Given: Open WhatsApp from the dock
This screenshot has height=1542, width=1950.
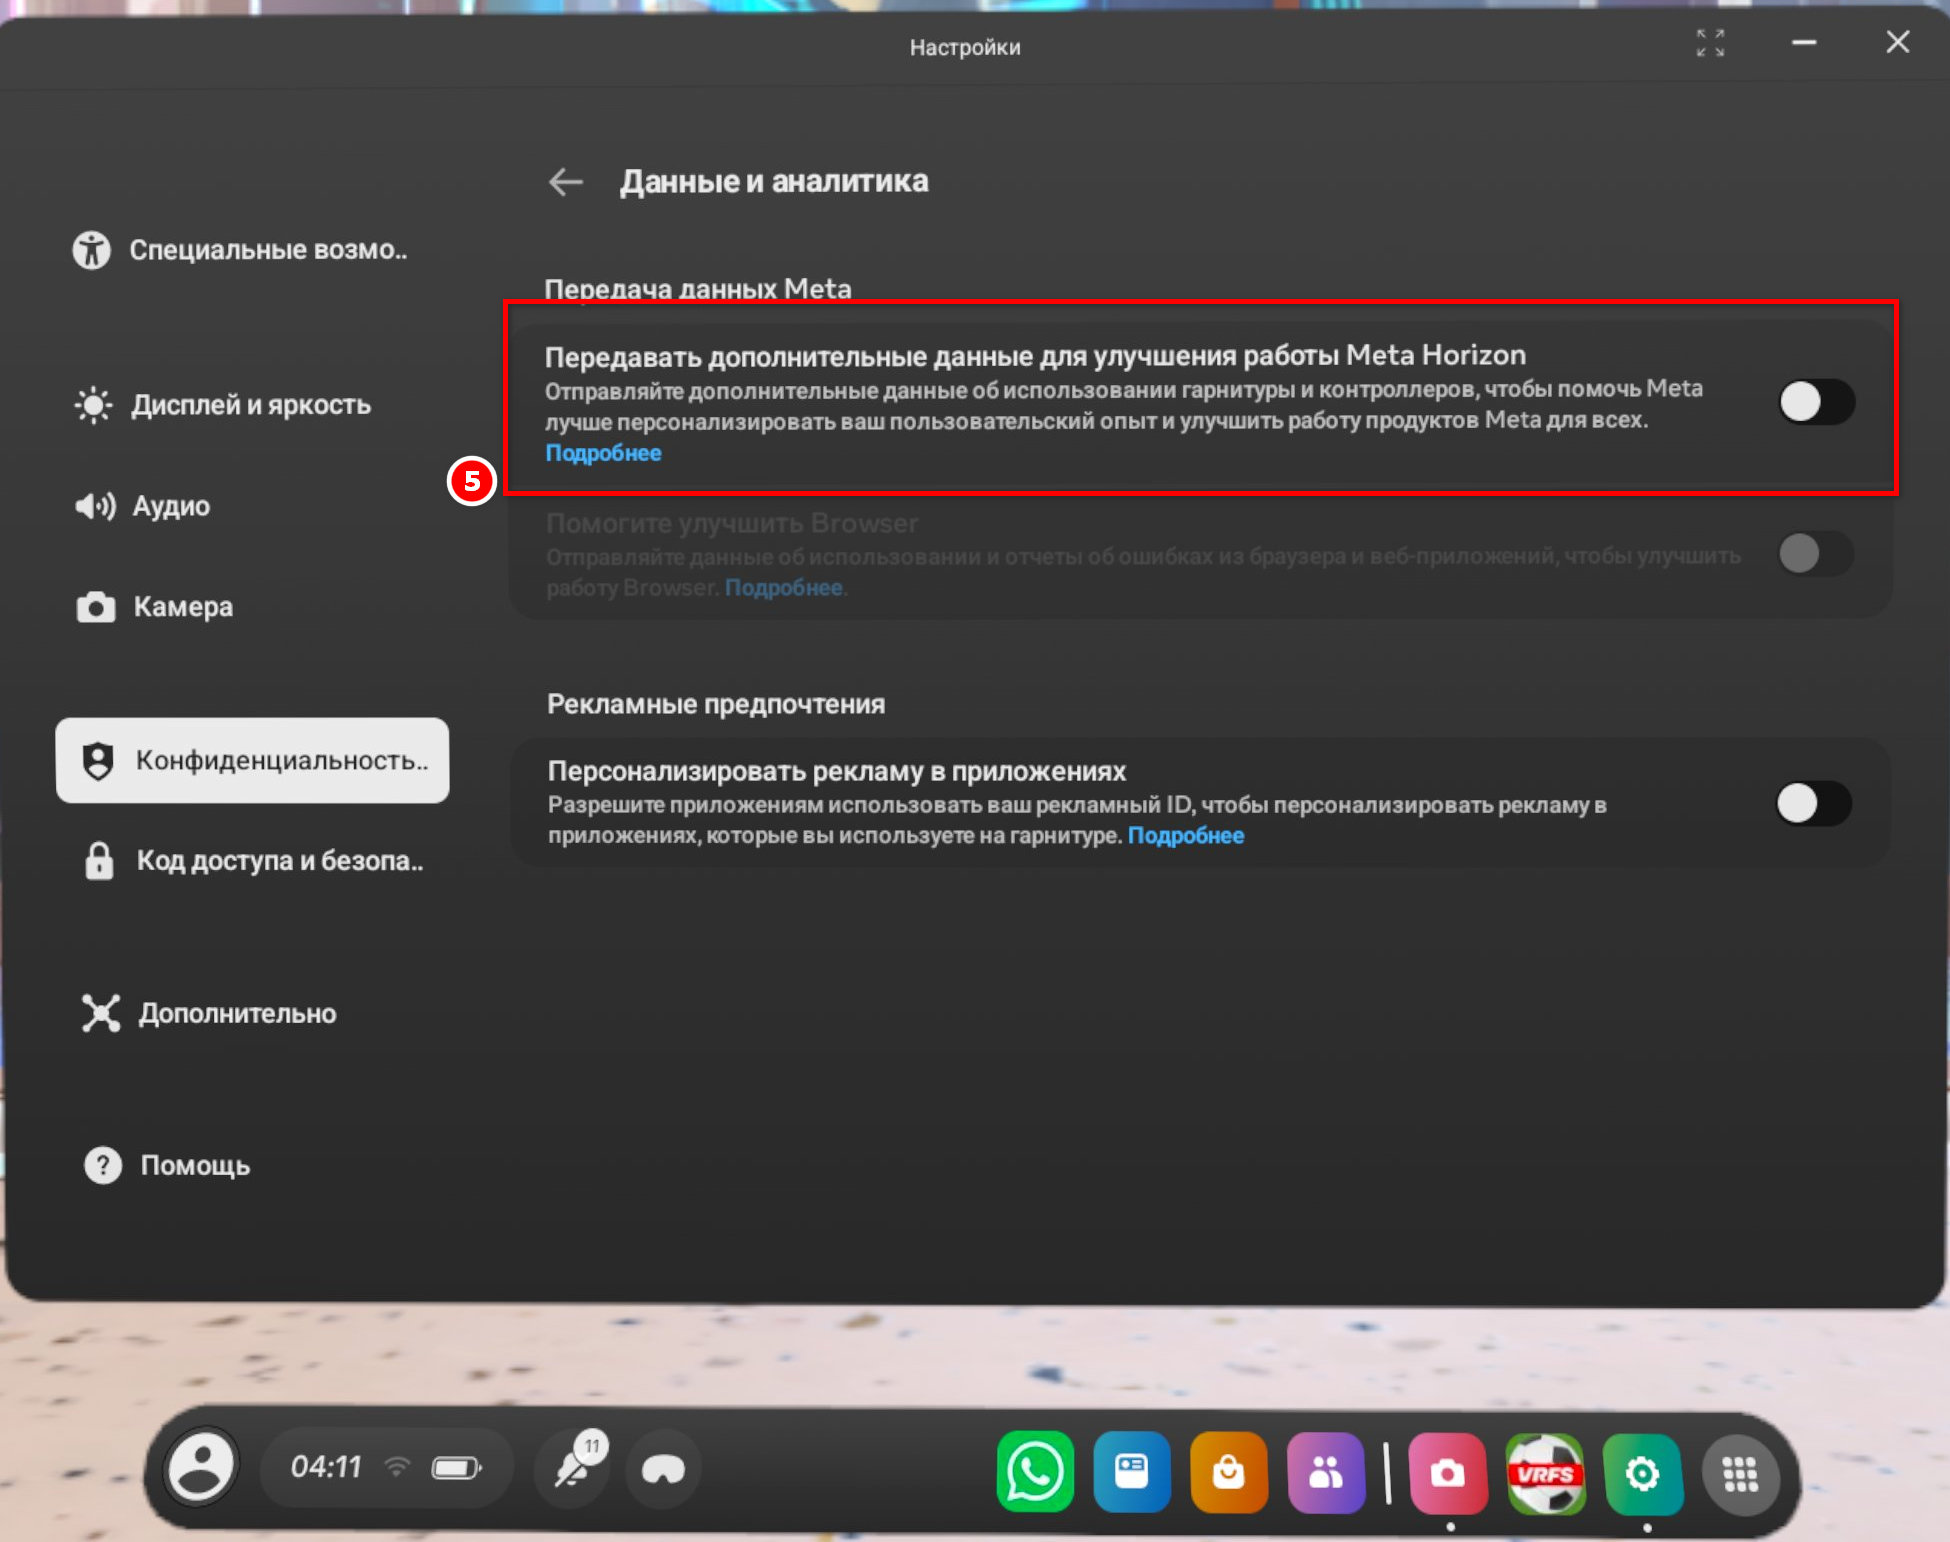Looking at the screenshot, I should click(x=1035, y=1472).
